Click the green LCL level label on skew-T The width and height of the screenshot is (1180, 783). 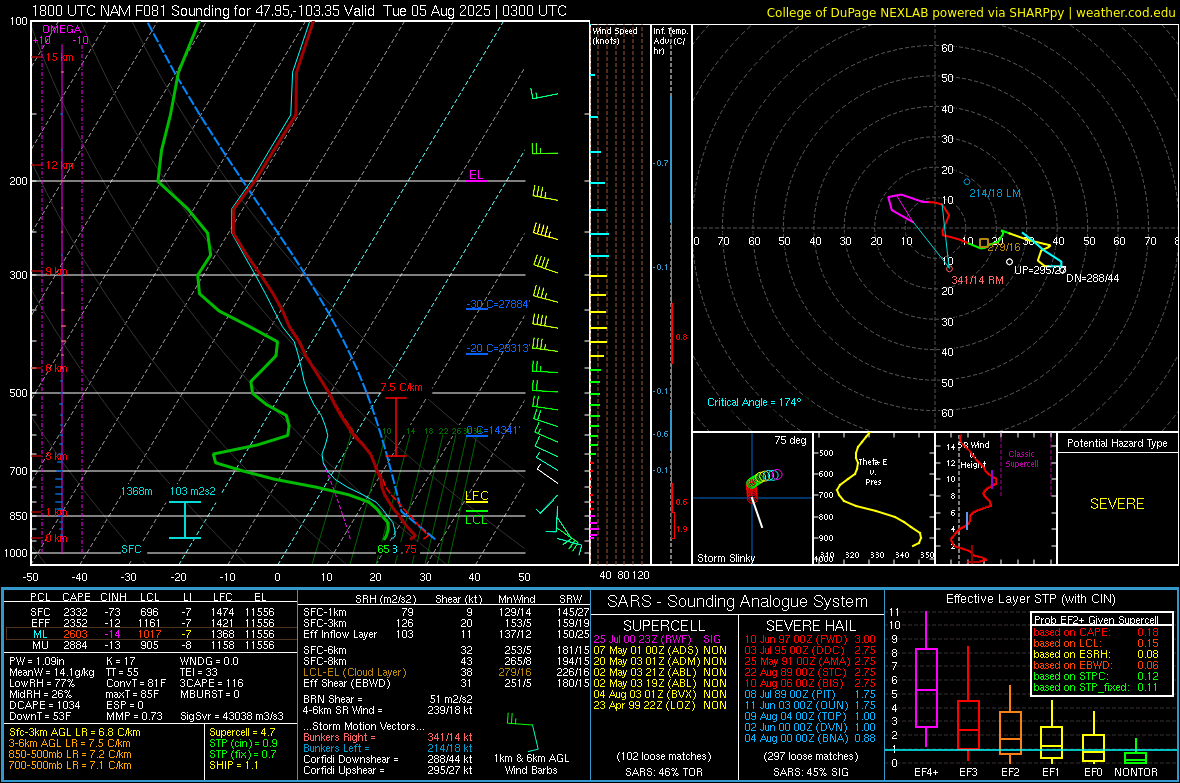coord(476,519)
